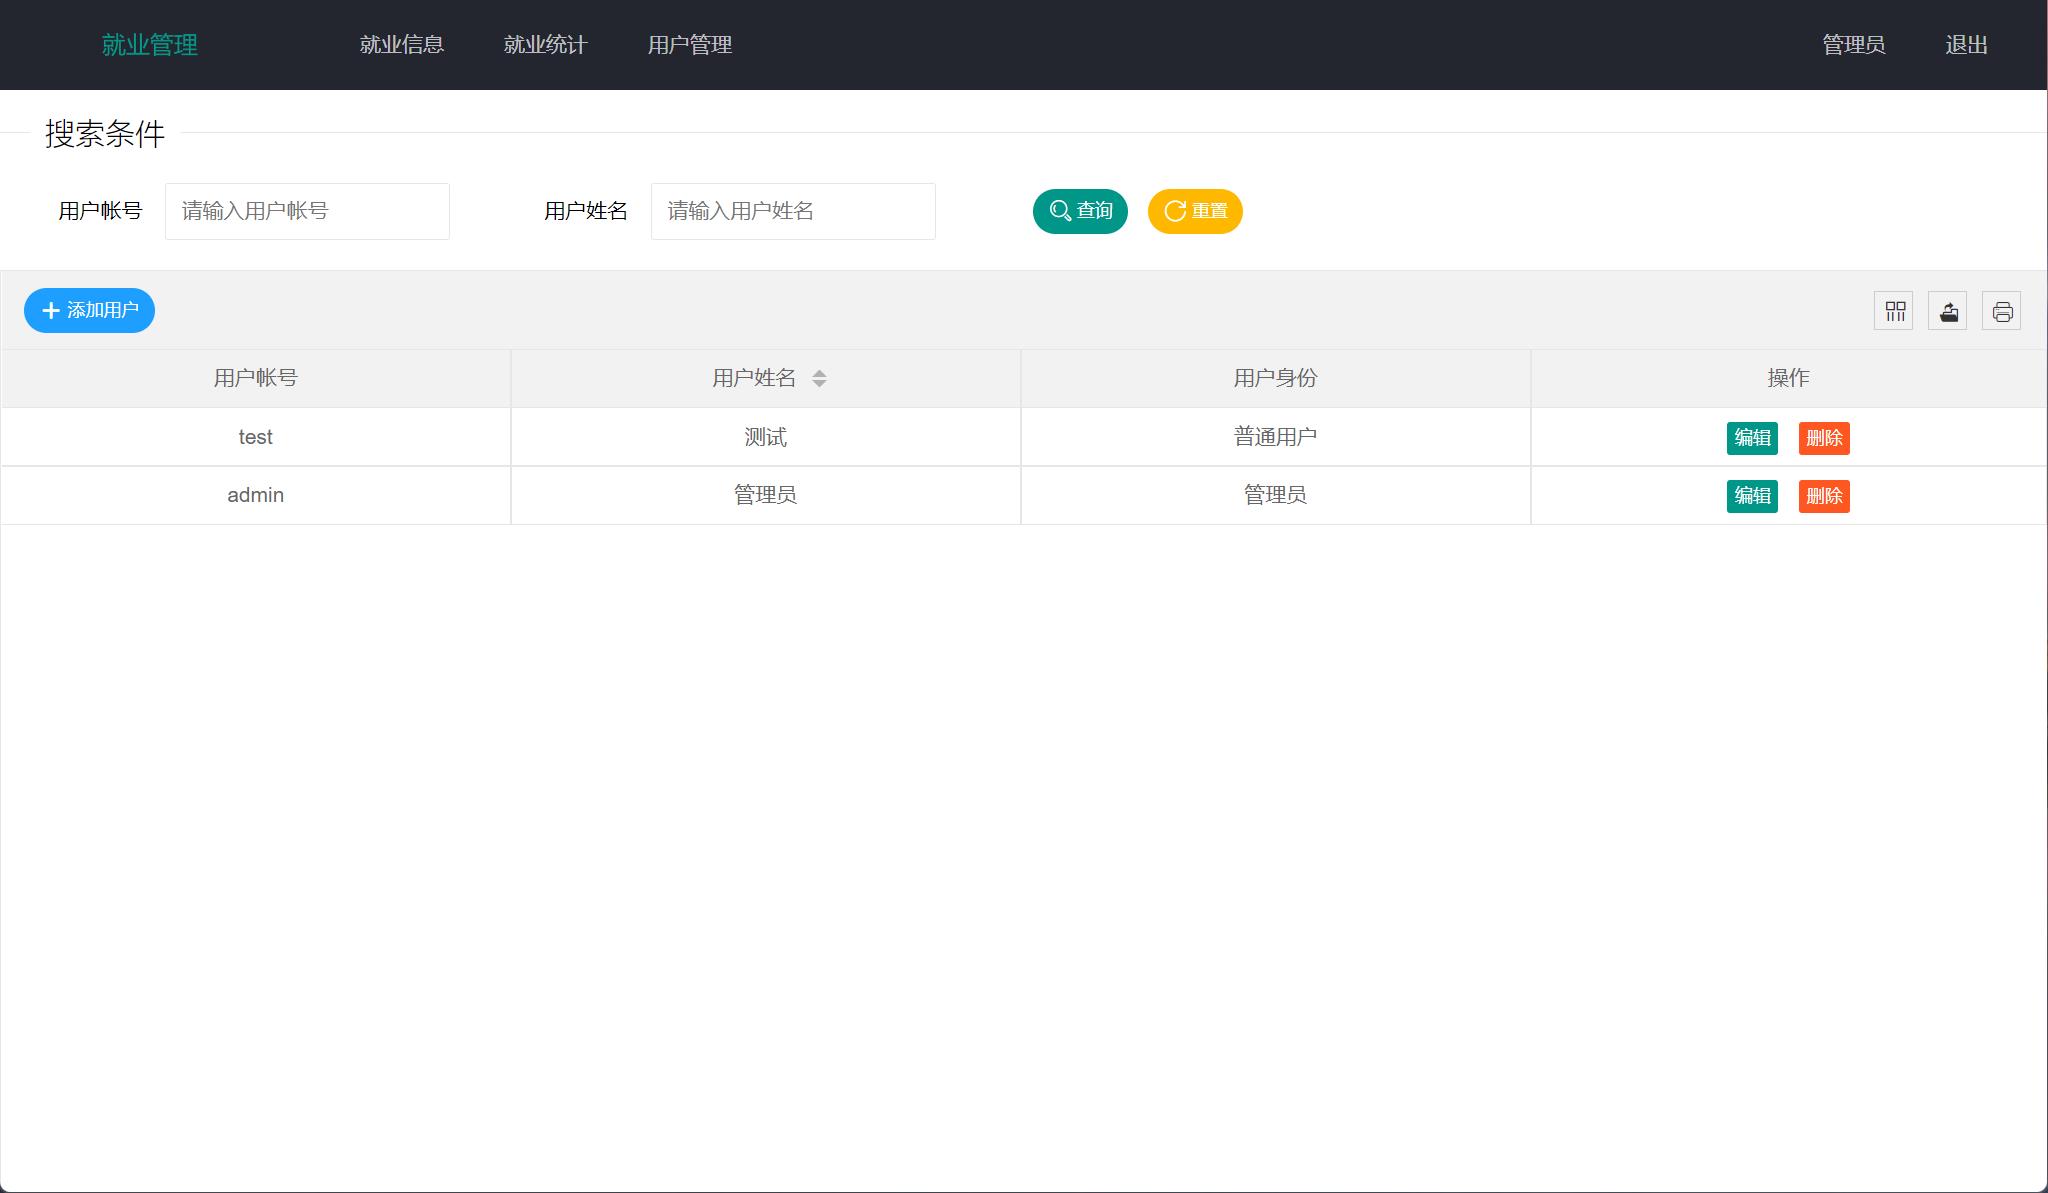Viewport: 2048px width, 1193px height.
Task: Click 编辑 on the admin row
Action: [x=1752, y=495]
